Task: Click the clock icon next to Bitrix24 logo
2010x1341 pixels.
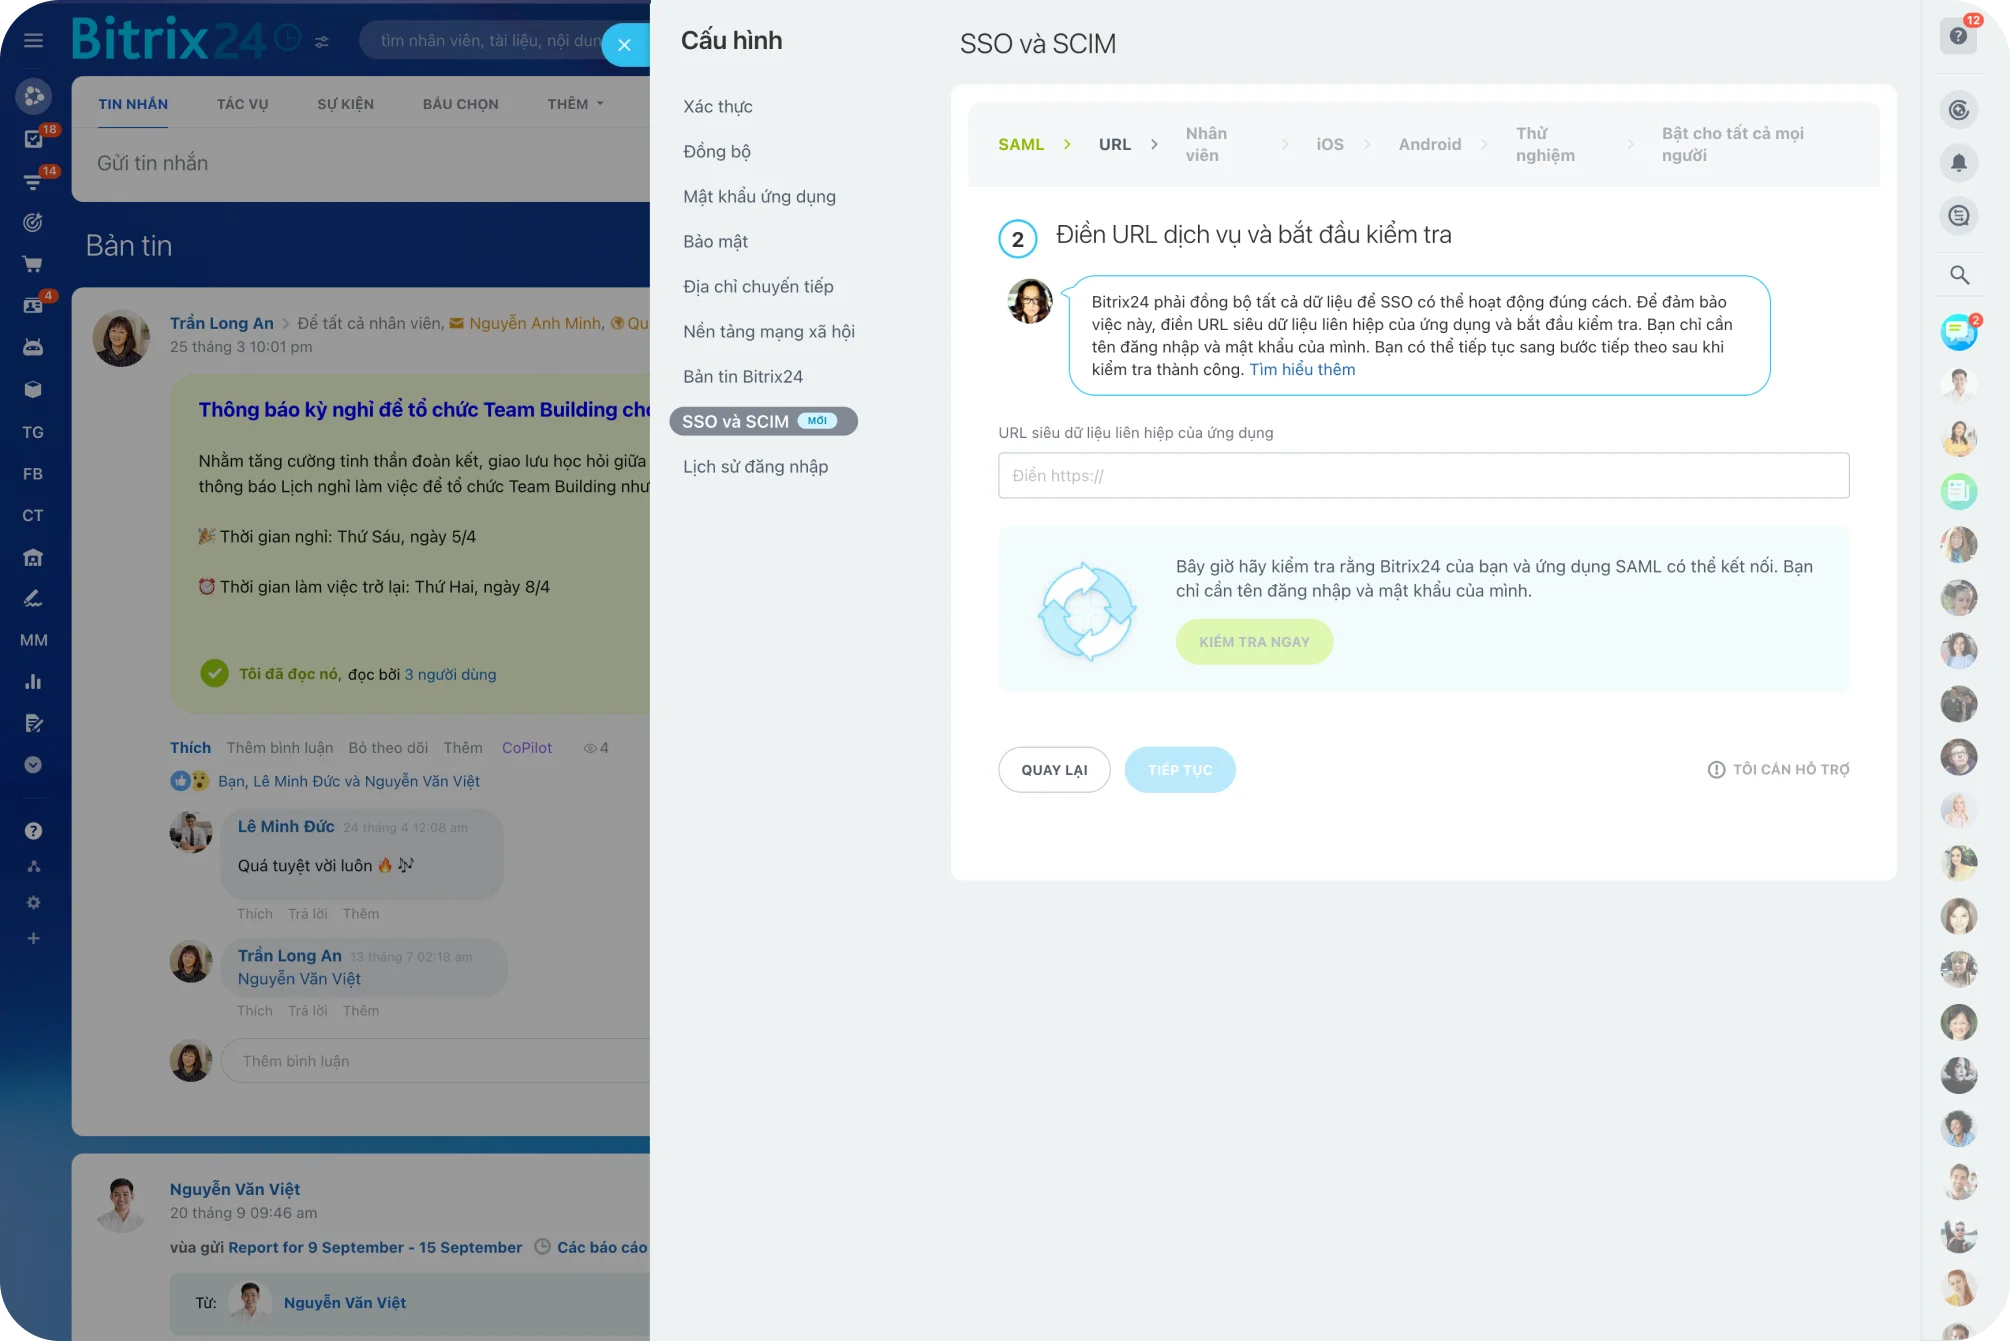Action: [x=288, y=38]
